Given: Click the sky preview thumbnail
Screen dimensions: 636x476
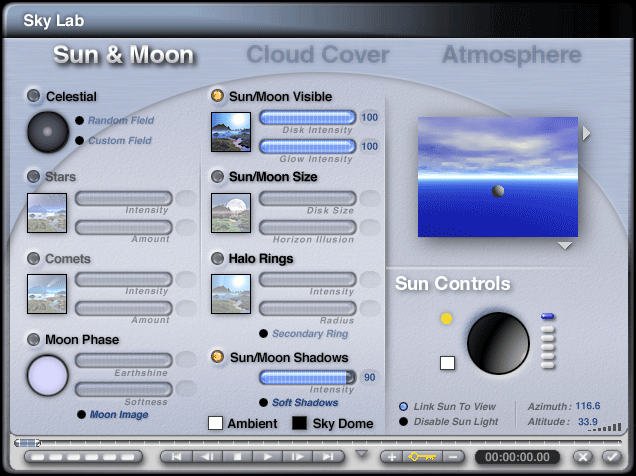Looking at the screenshot, I should point(497,177).
